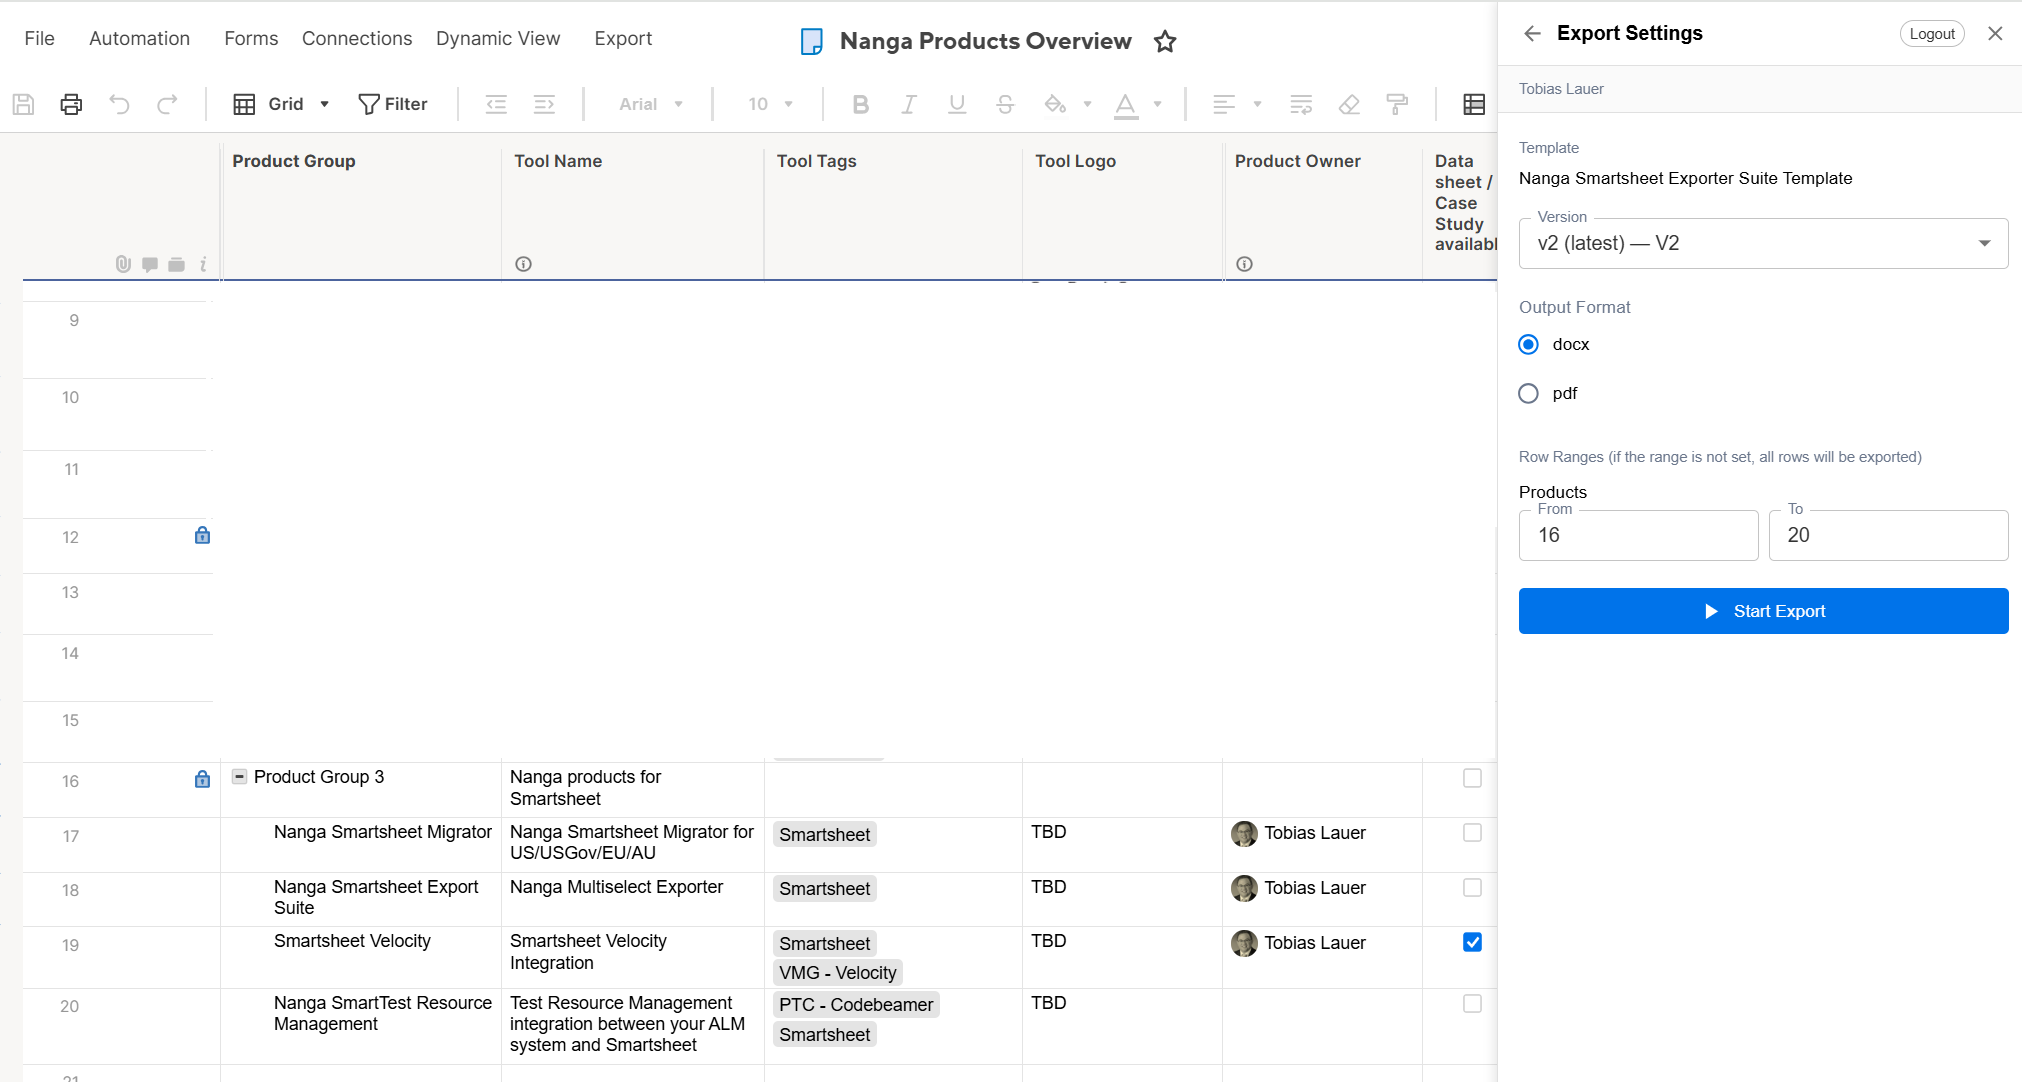
Task: Open the Dynamic View menu
Action: [x=498, y=38]
